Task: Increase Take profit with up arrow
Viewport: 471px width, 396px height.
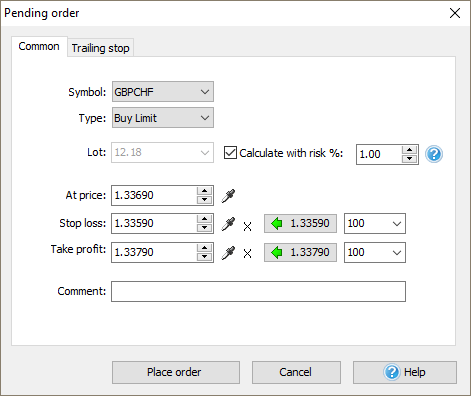Action: [x=204, y=248]
